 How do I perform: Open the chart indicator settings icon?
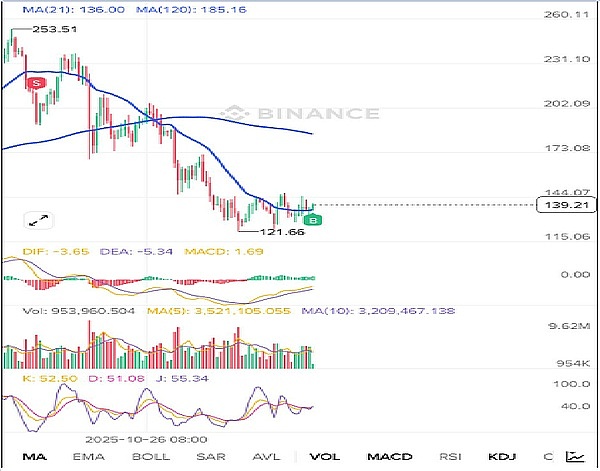point(574,456)
